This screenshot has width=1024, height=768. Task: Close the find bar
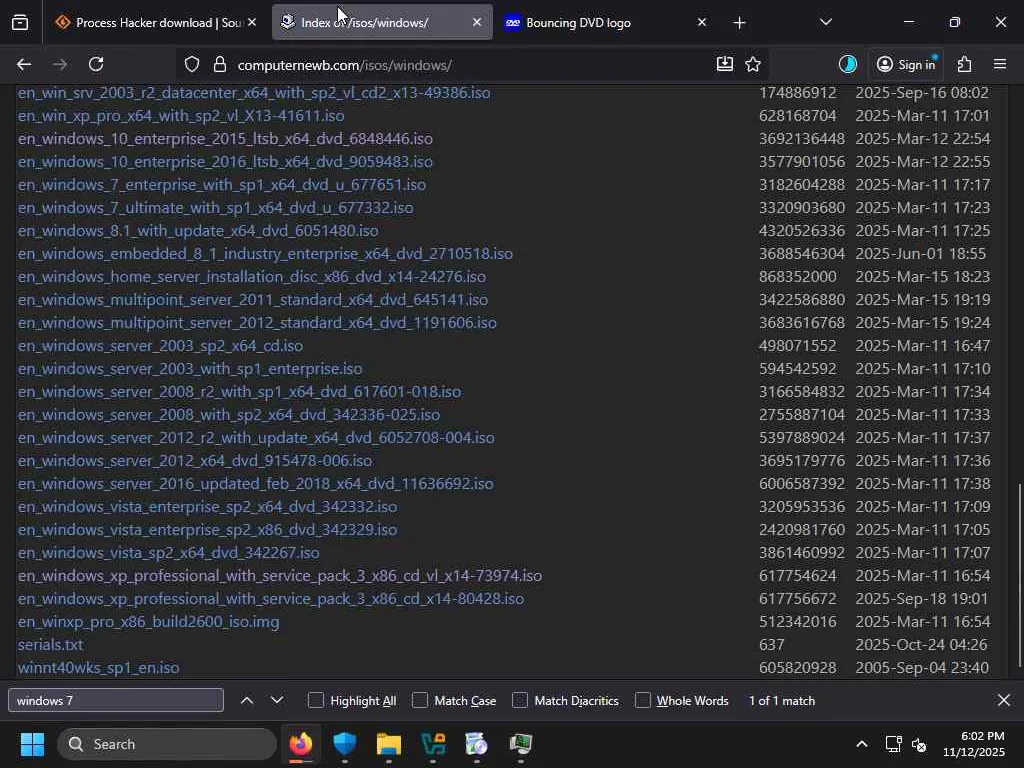[1004, 700]
